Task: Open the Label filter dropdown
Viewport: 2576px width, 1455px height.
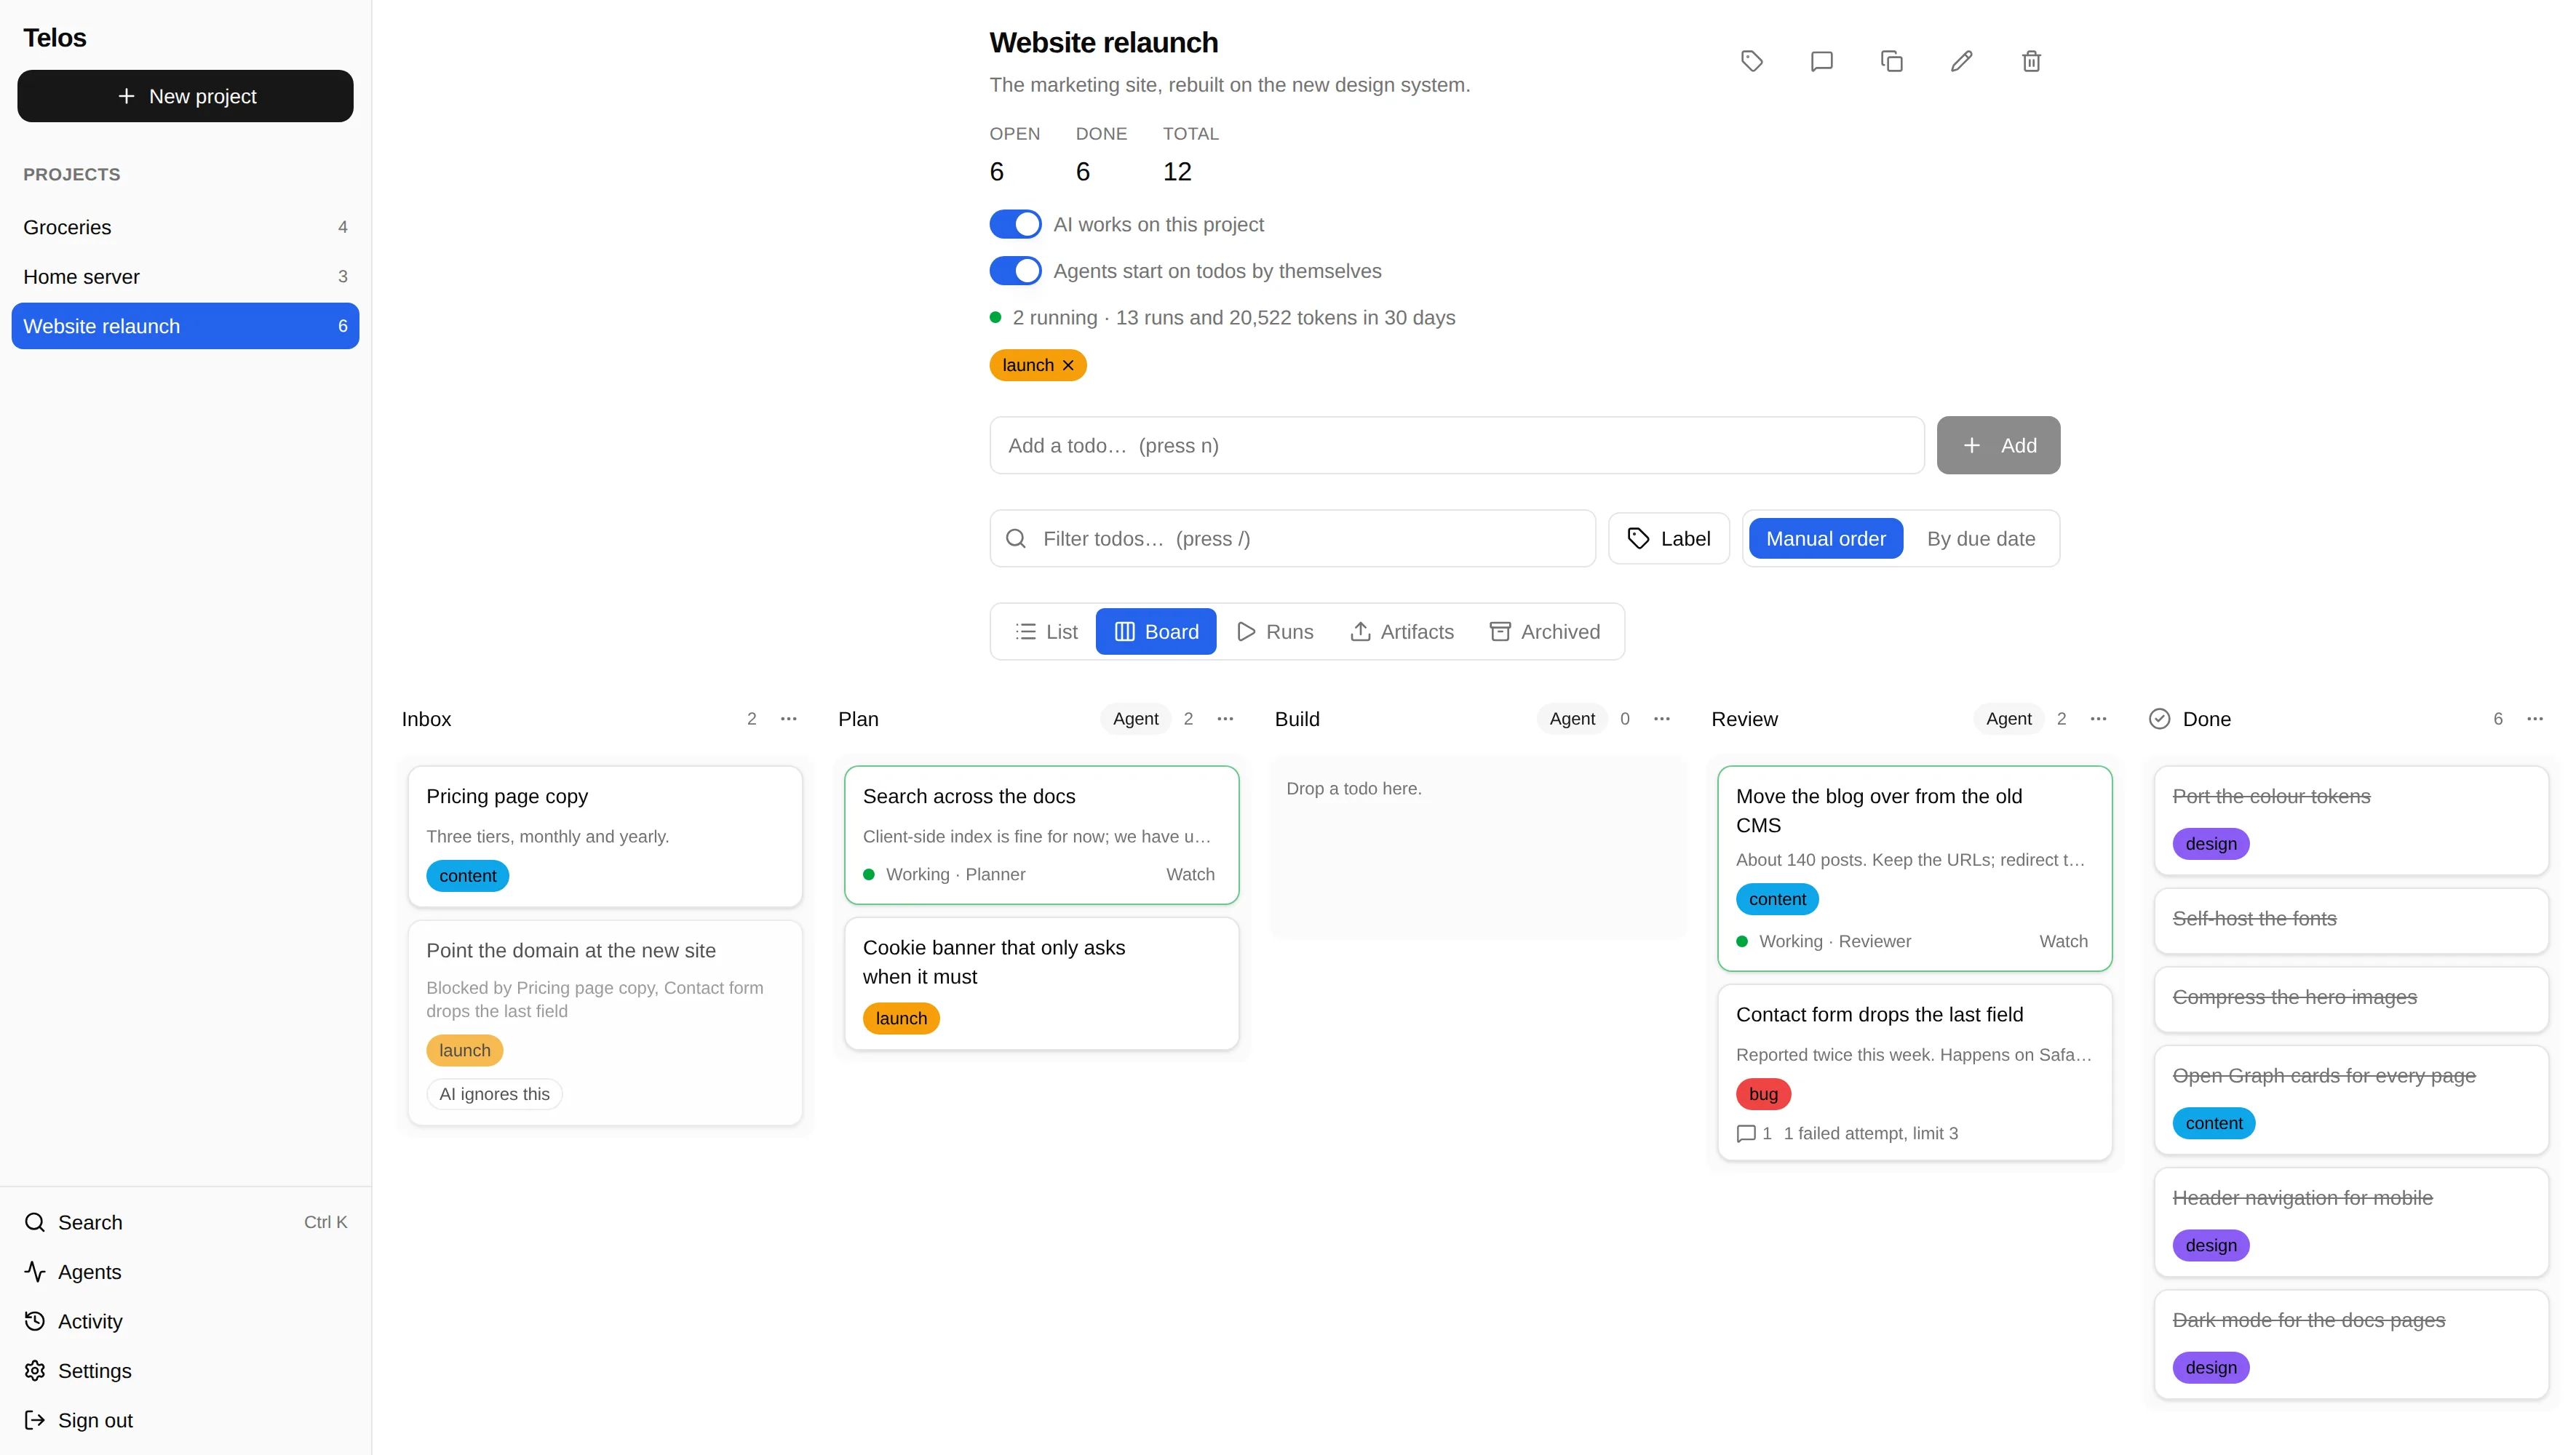Action: click(1668, 538)
